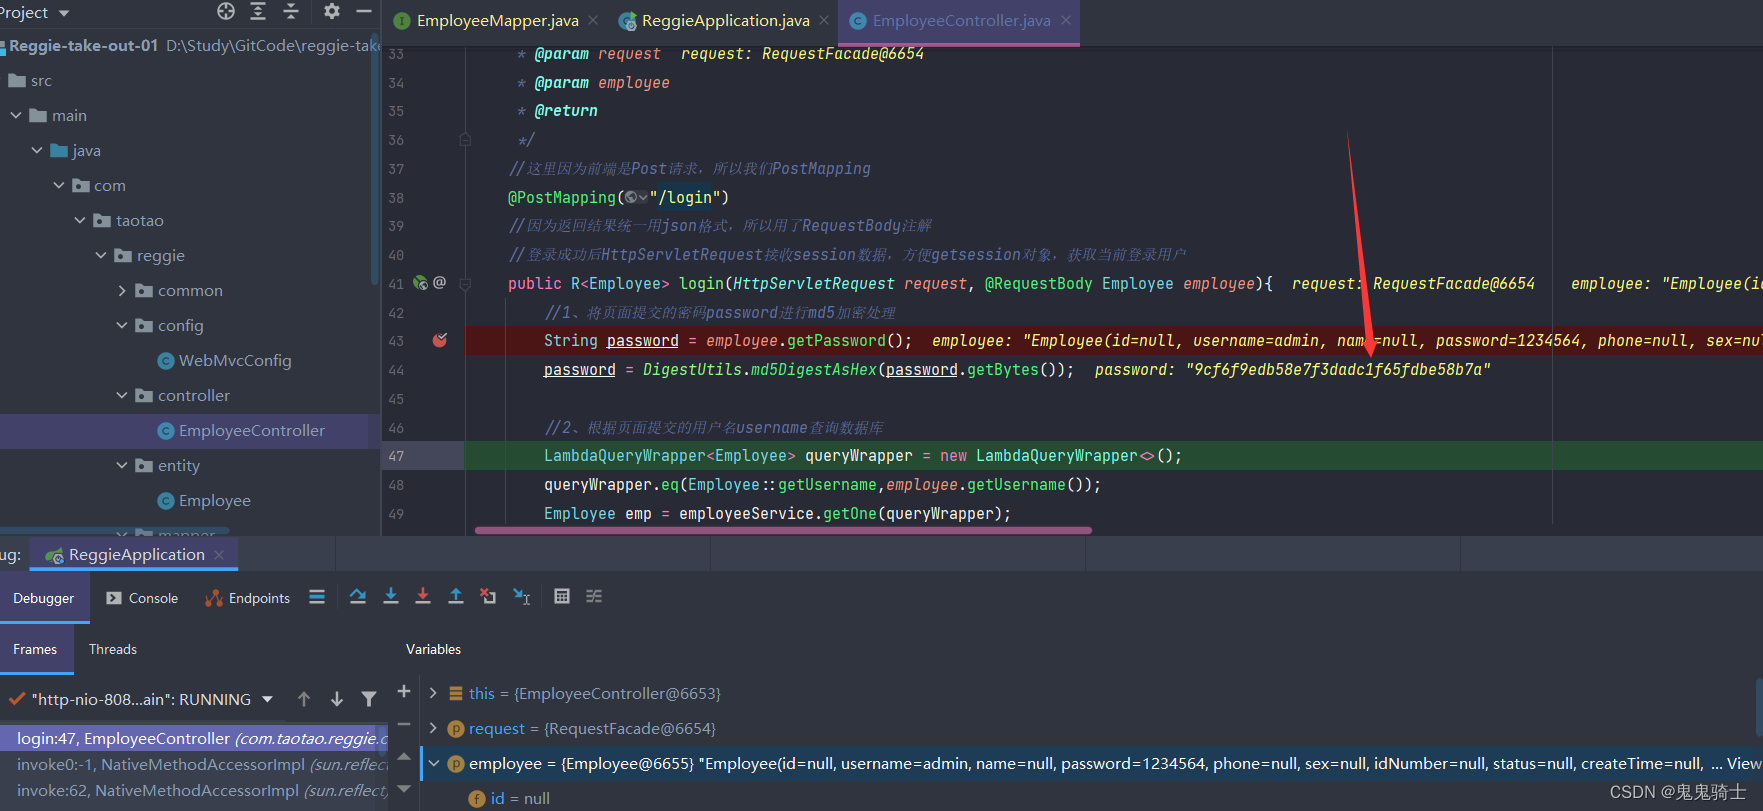1763x811 pixels.
Task: Collapse the com package
Action: coord(59,186)
